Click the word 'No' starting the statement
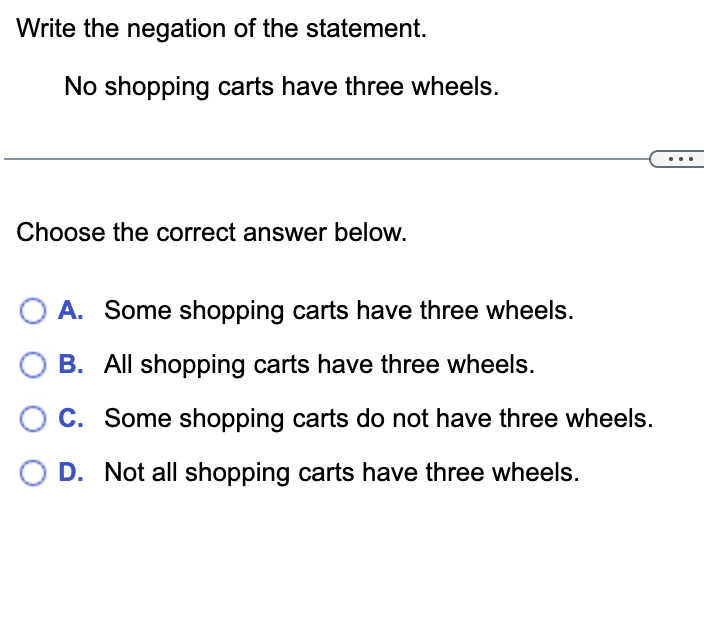Viewport: 704px width, 638px height. point(80,86)
